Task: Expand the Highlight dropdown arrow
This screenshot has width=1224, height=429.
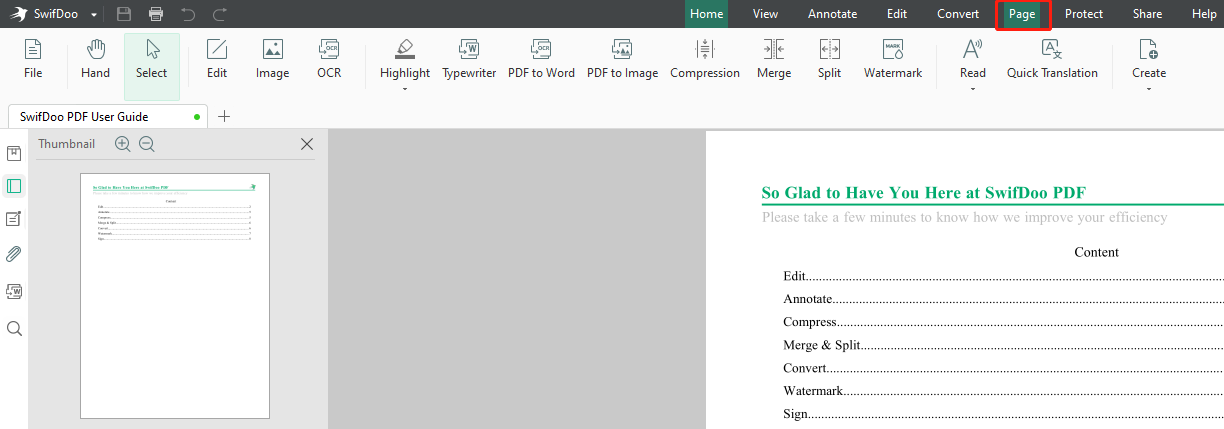Action: tap(405, 89)
